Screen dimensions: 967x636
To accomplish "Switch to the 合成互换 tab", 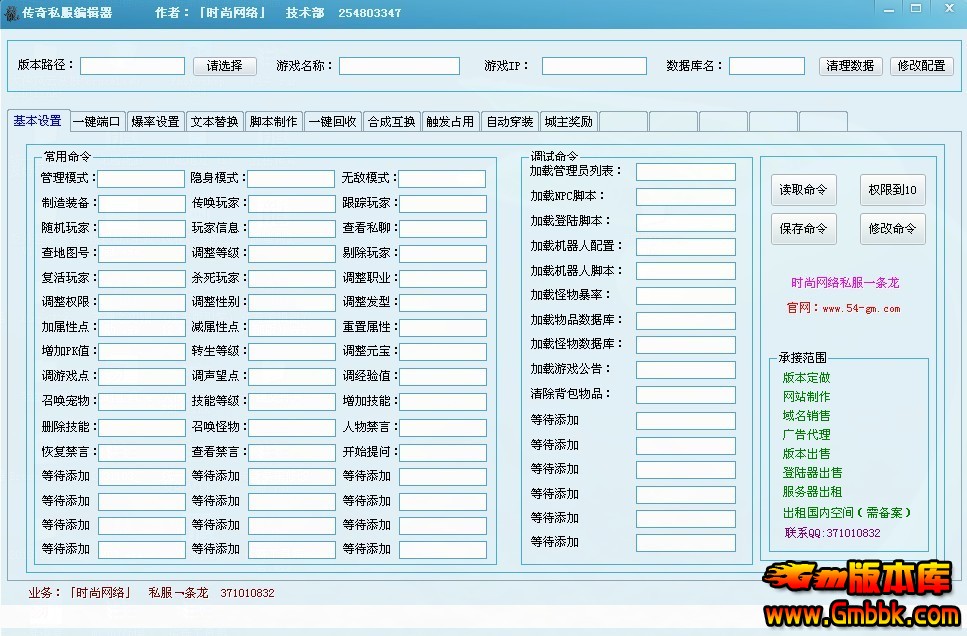I will (x=391, y=121).
